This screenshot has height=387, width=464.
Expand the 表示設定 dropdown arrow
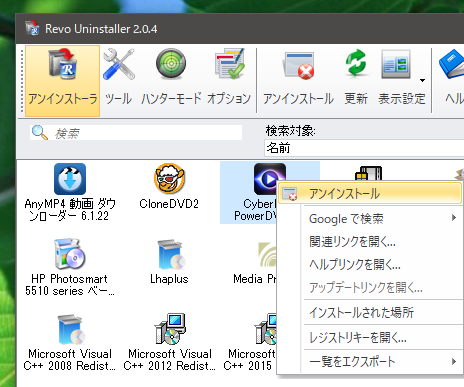pyautogui.click(x=422, y=80)
